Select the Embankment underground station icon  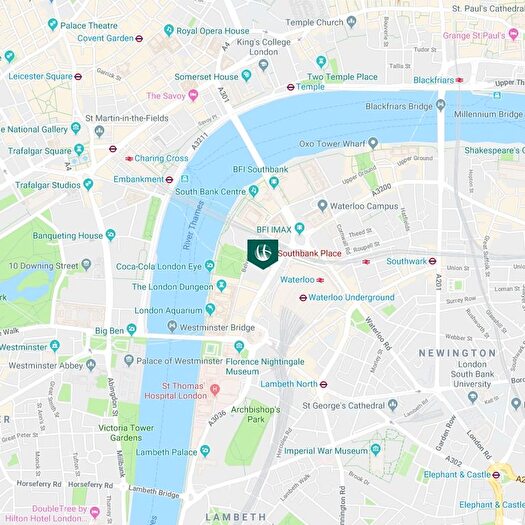(170, 180)
